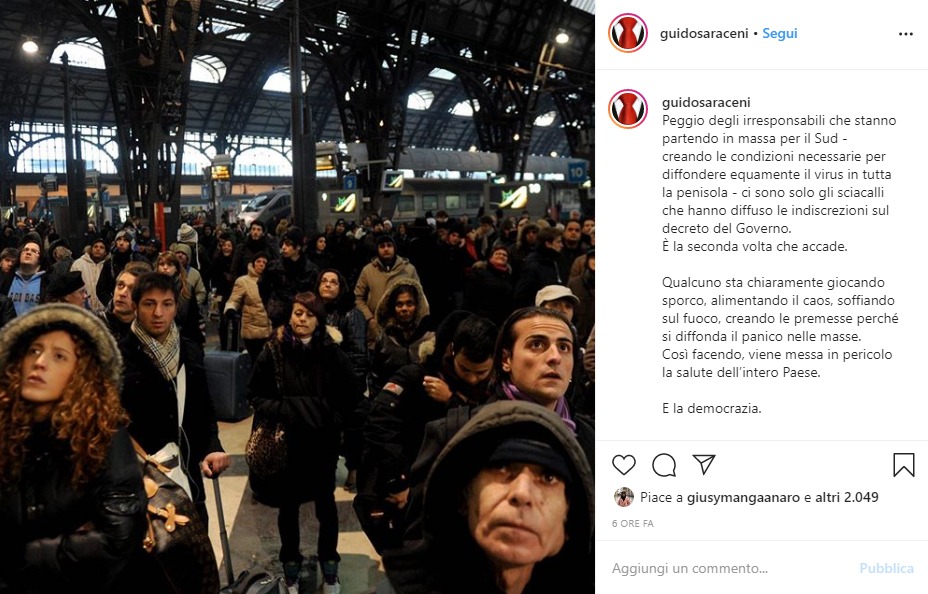928x594 pixels.
Task: Open the caption avatar next to the post text
Action: point(628,109)
